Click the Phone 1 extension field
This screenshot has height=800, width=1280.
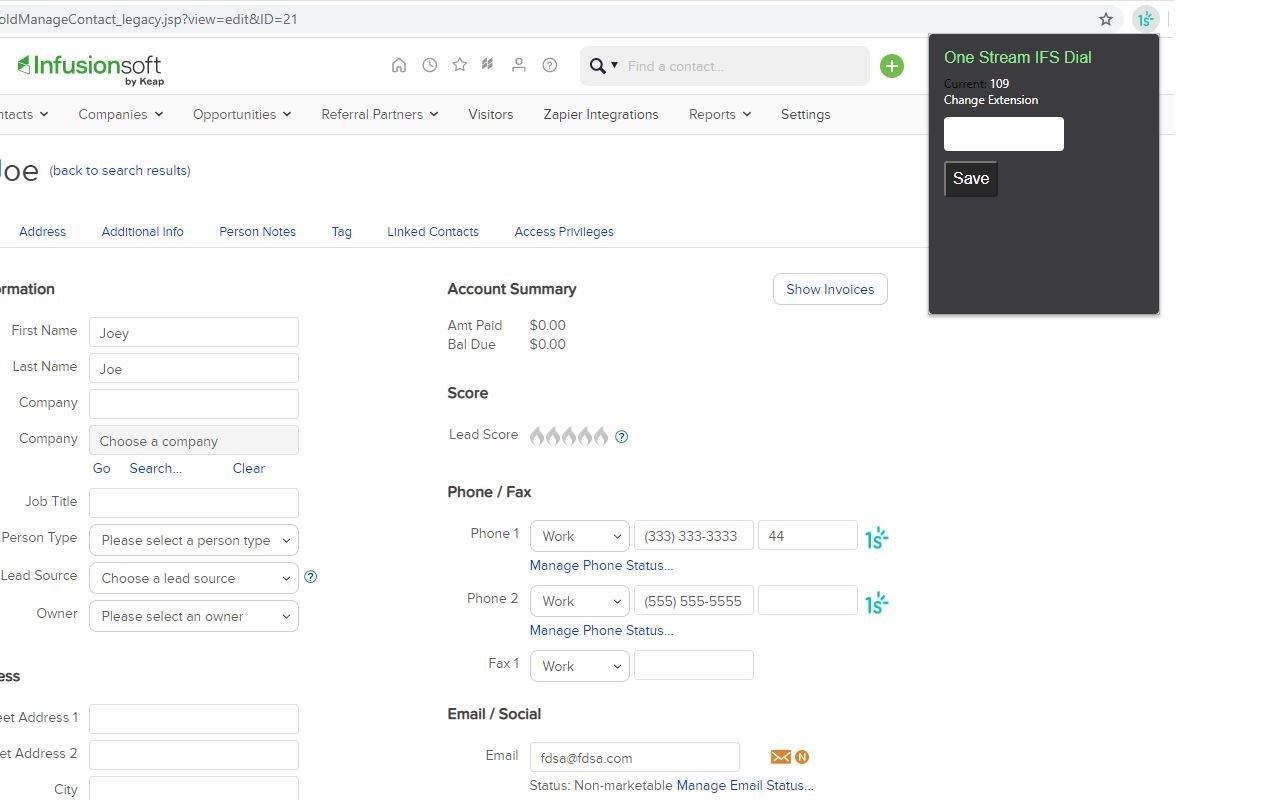[x=808, y=536]
